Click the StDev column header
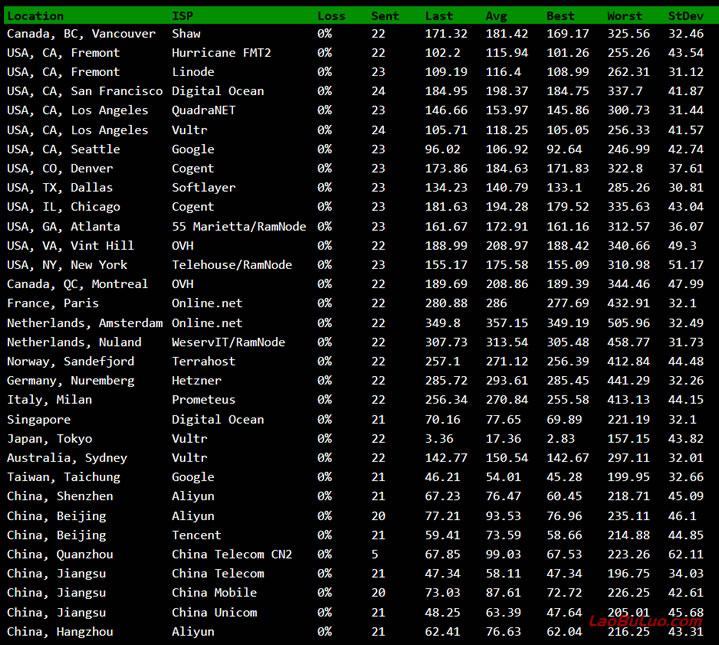Screen dimensions: 719x645 click(x=686, y=16)
